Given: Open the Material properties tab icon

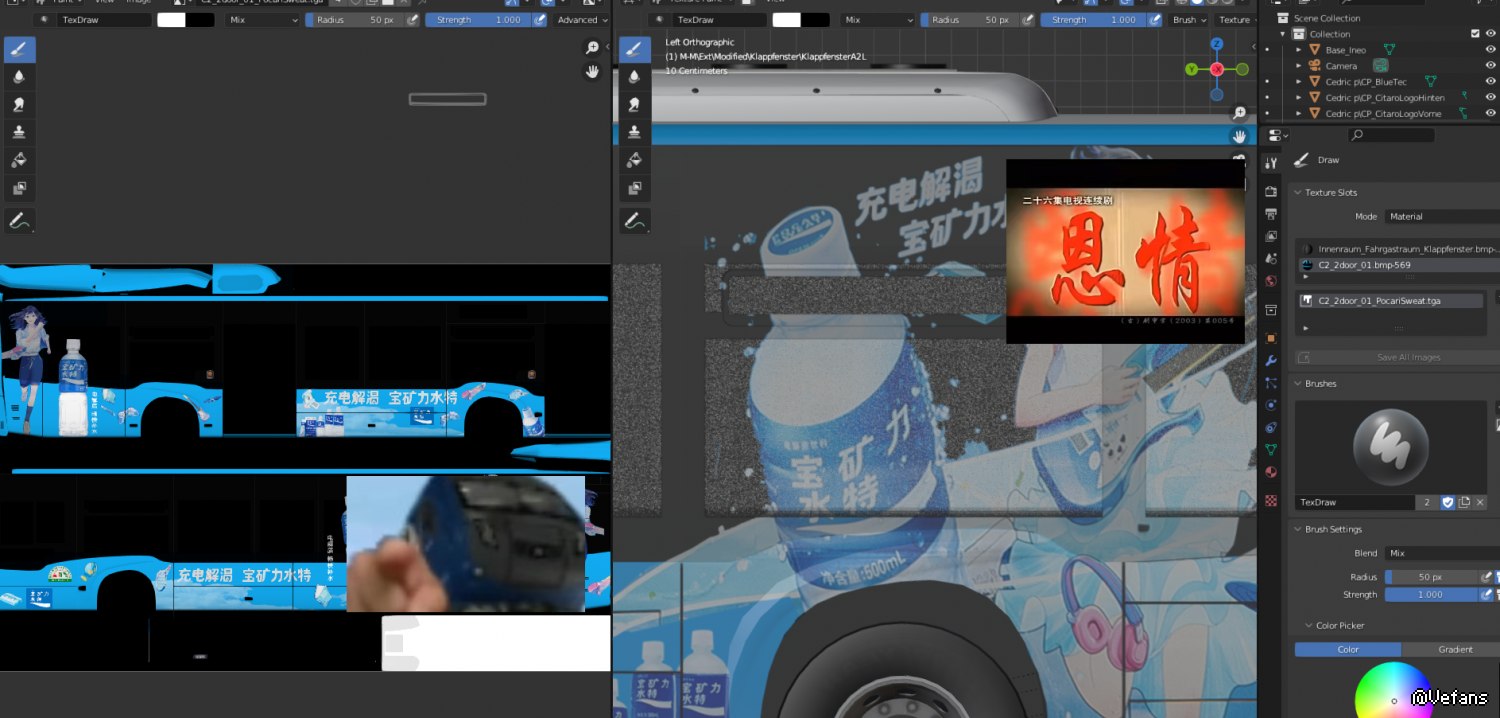Looking at the screenshot, I should tap(1271, 472).
